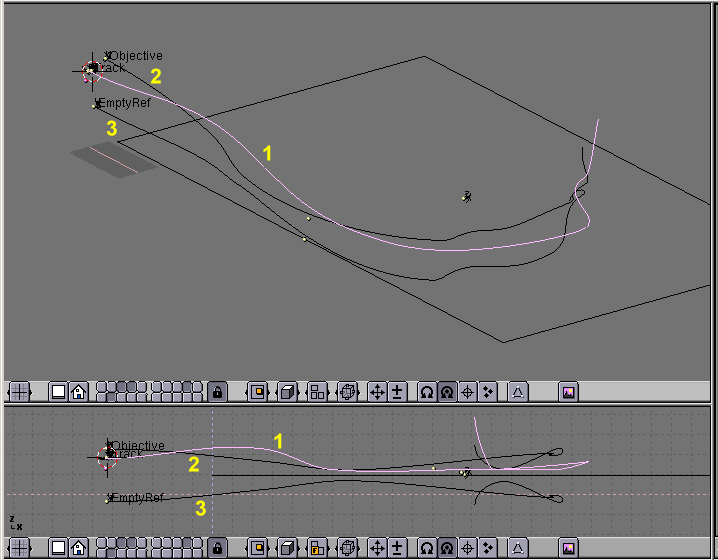Open draw mode cube menu in top header
The height and width of the screenshot is (560, 718).
point(287,392)
